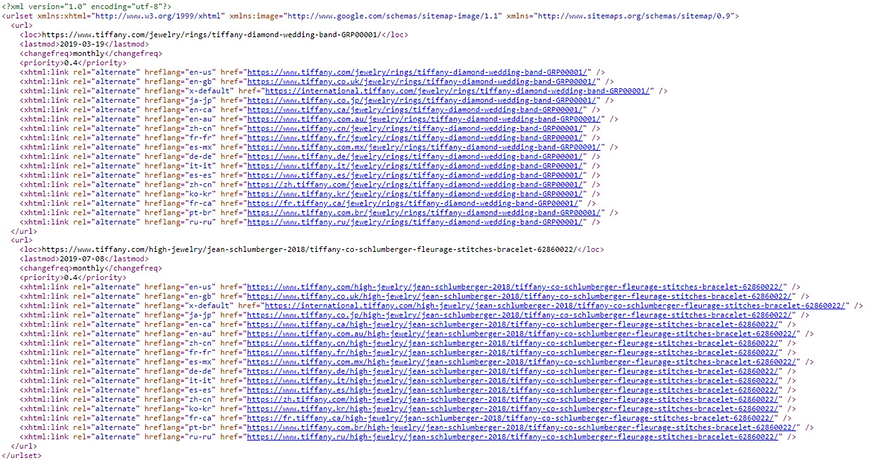880x464 pixels.
Task: Open the tiffany.co.jp Schlumberger bracelet link
Action: [x=519, y=315]
